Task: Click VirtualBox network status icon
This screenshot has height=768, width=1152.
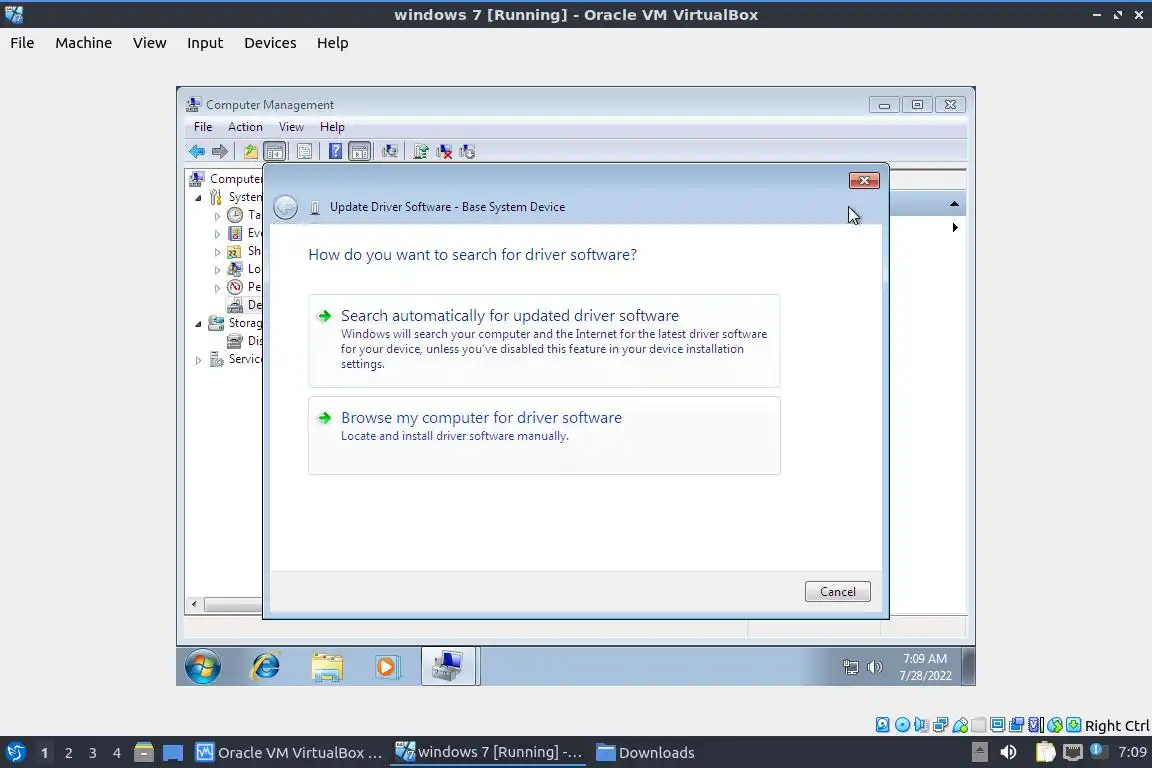Action: pos(940,725)
